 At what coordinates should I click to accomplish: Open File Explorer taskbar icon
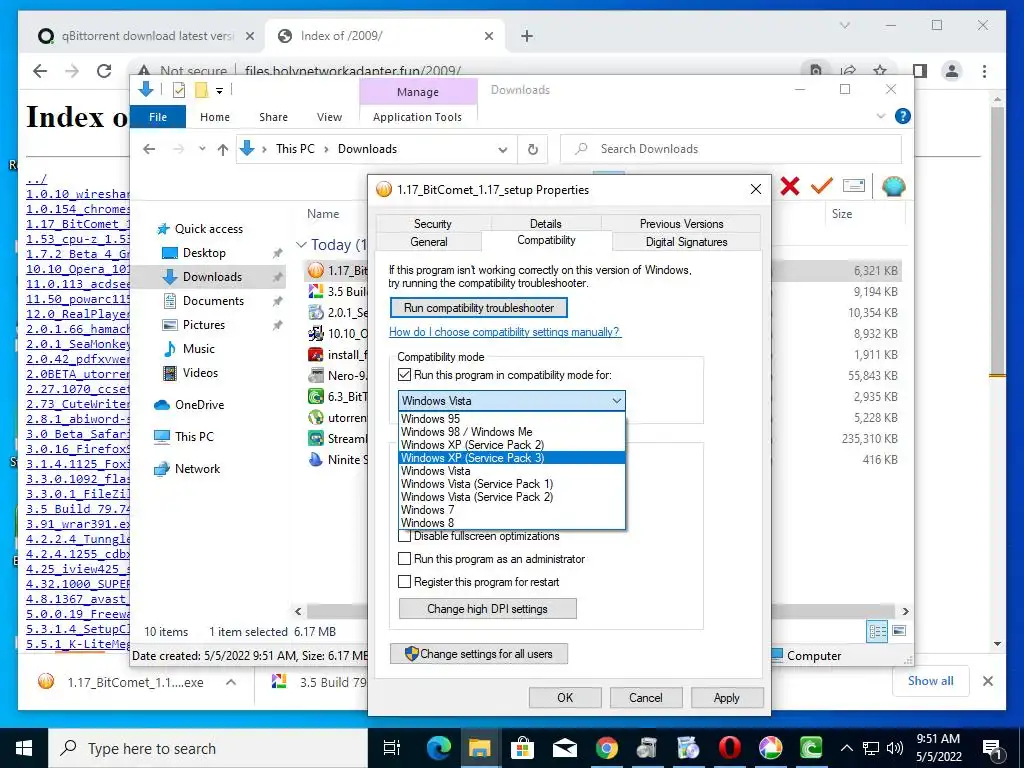click(x=479, y=748)
